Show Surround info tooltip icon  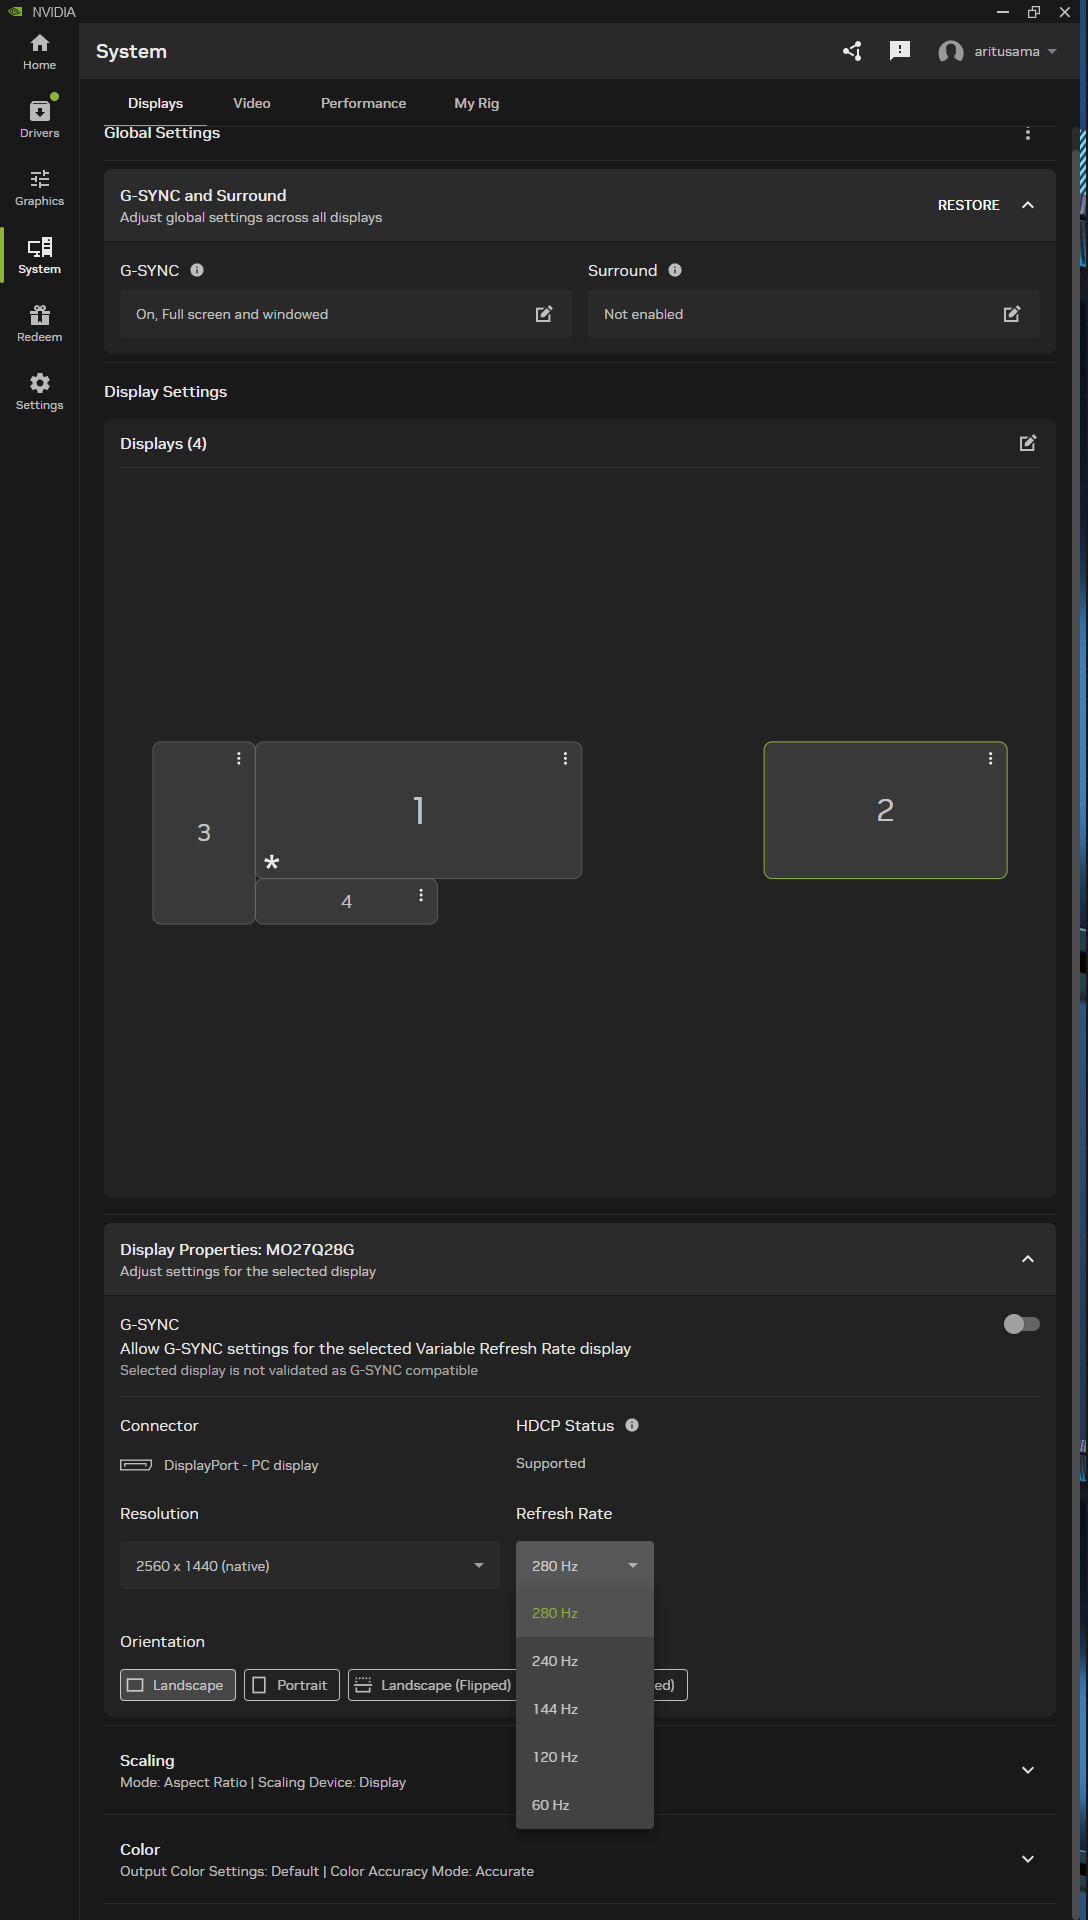coord(675,270)
